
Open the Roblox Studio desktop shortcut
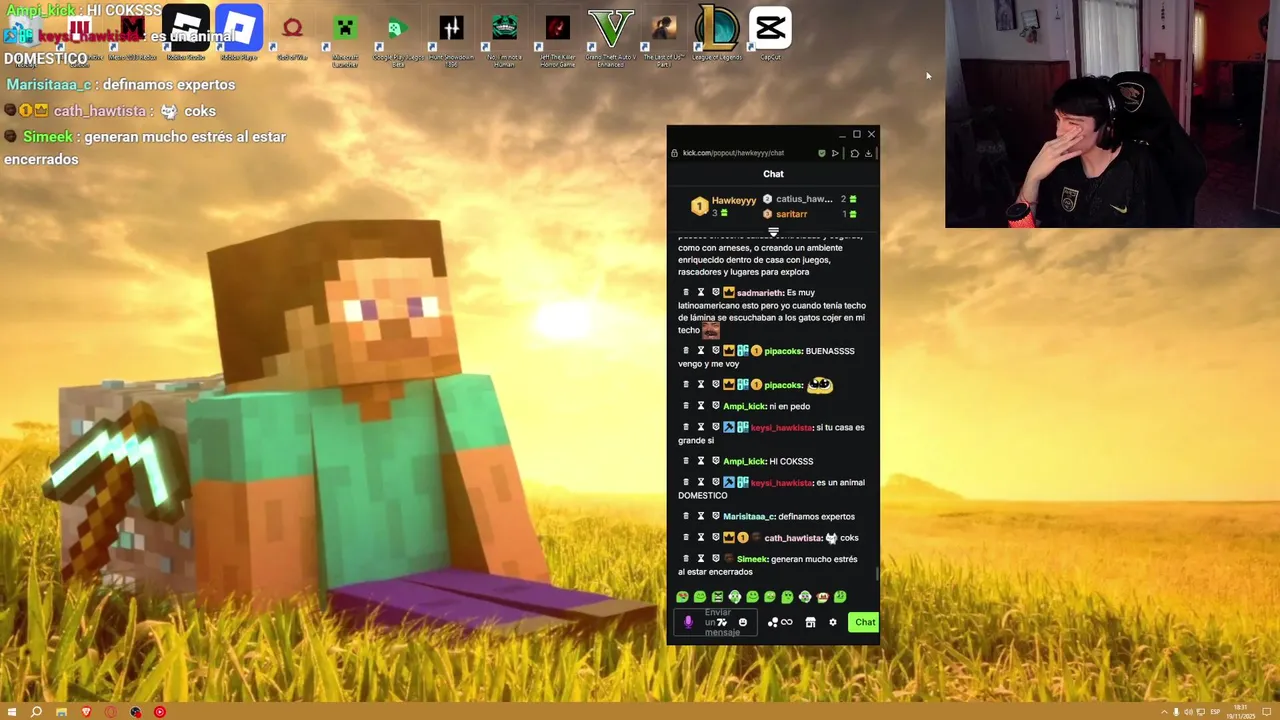[x=186, y=33]
